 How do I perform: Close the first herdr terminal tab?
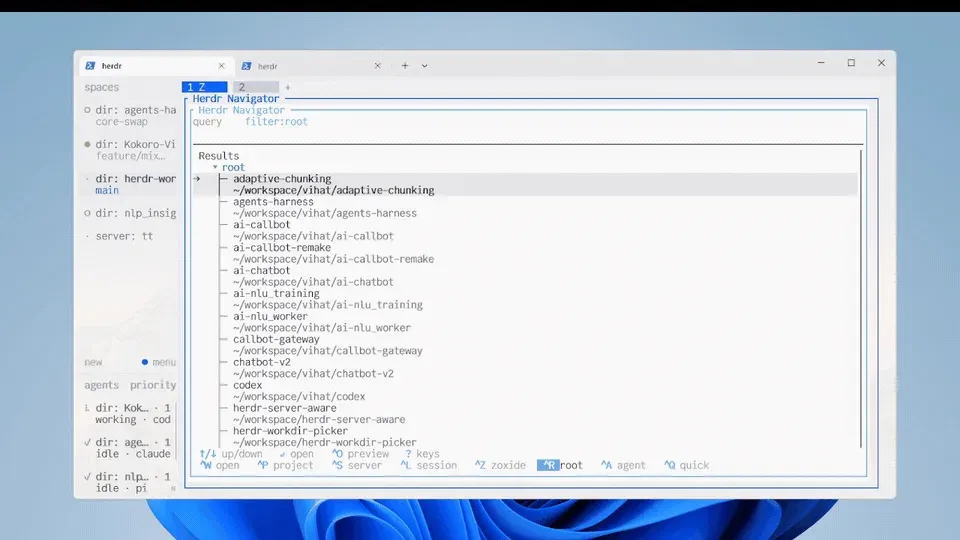[222, 66]
